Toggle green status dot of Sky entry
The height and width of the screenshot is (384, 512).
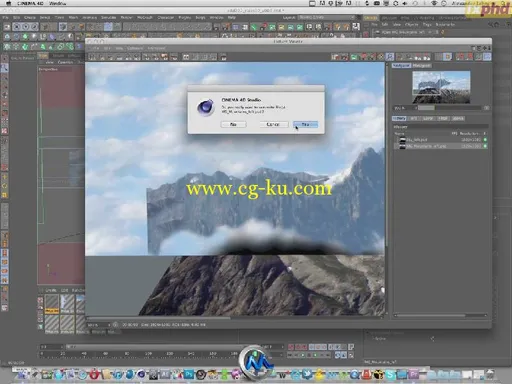485,140
